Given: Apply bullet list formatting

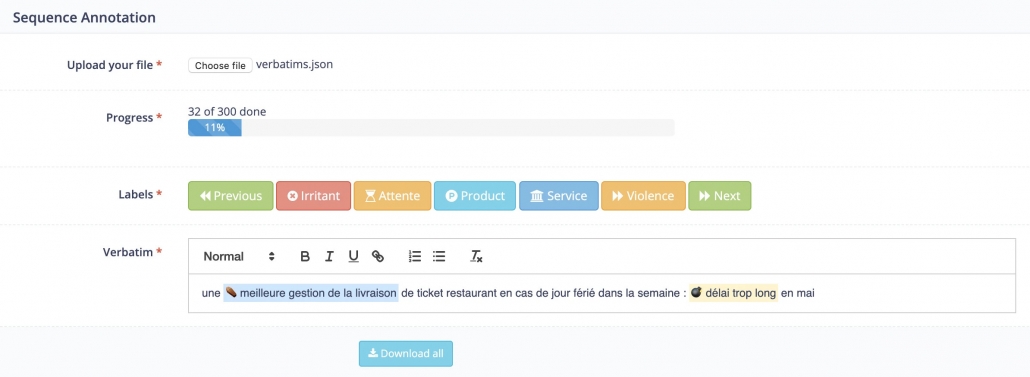Looking at the screenshot, I should [x=439, y=257].
